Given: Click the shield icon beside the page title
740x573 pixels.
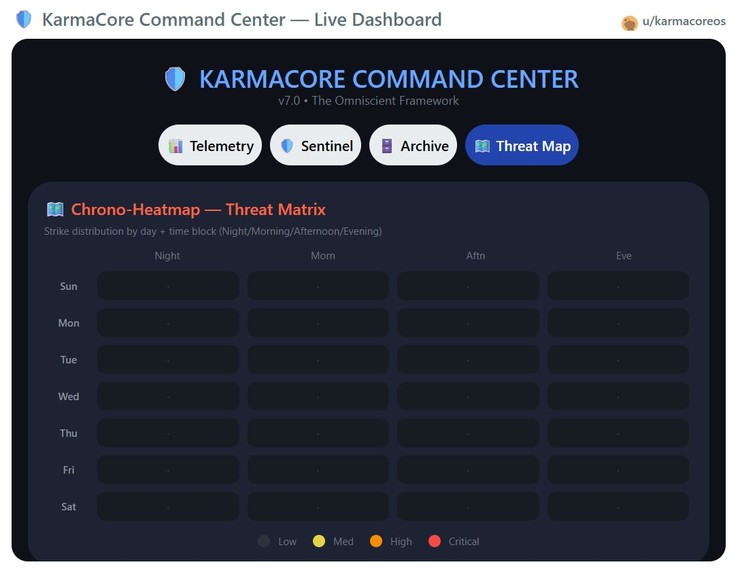Looking at the screenshot, I should pyautogui.click(x=24, y=19).
